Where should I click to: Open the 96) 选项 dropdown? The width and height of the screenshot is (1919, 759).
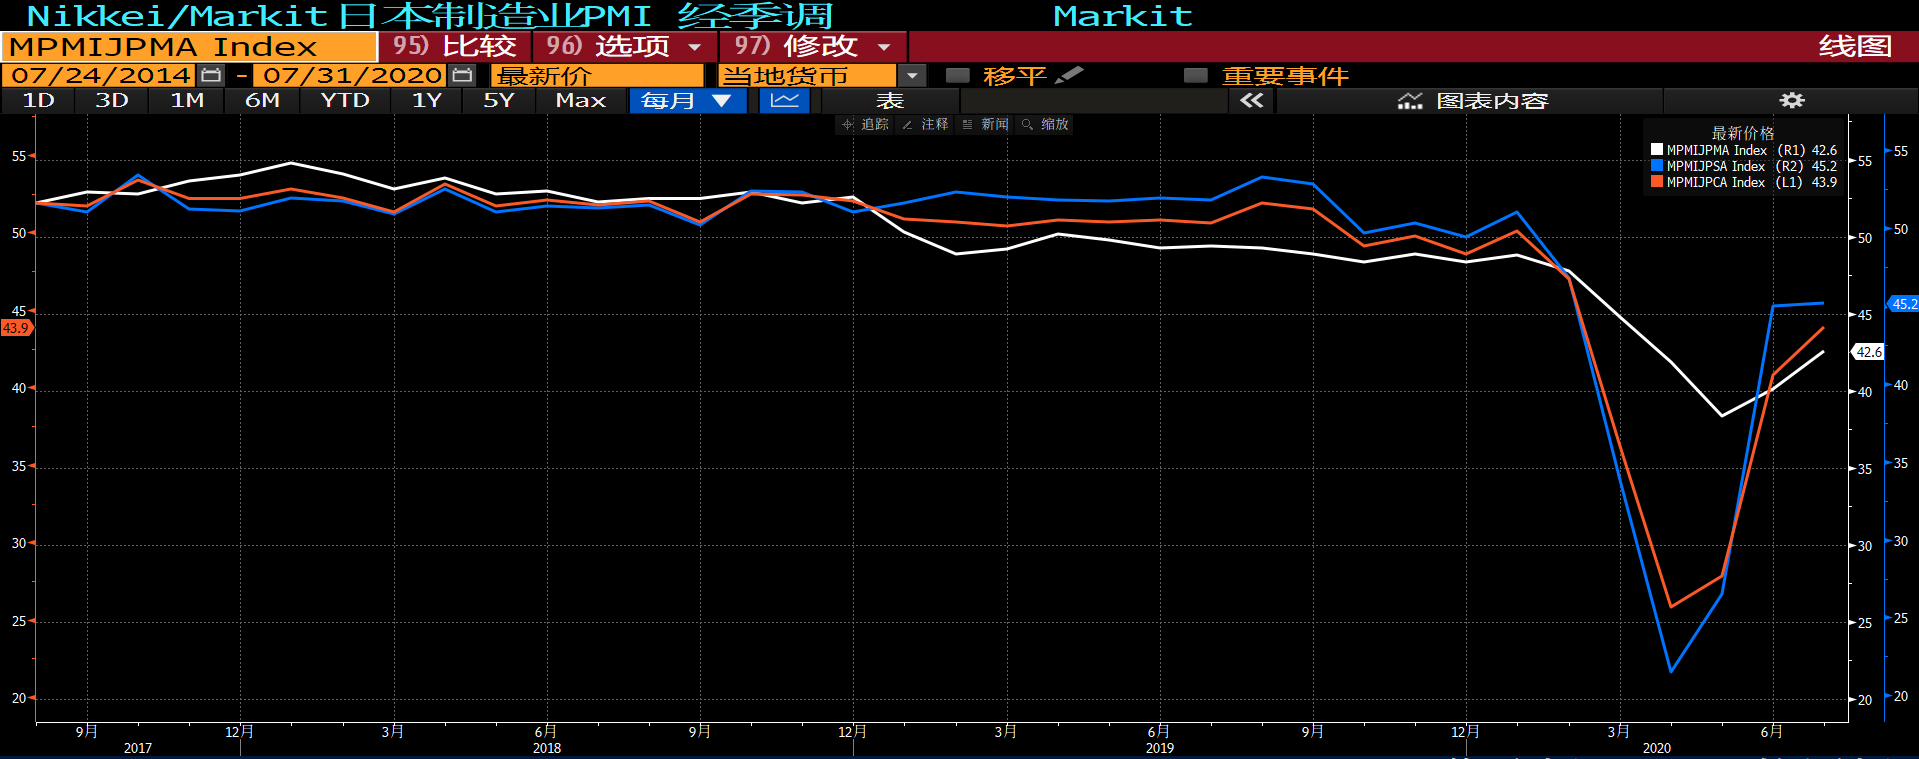624,46
